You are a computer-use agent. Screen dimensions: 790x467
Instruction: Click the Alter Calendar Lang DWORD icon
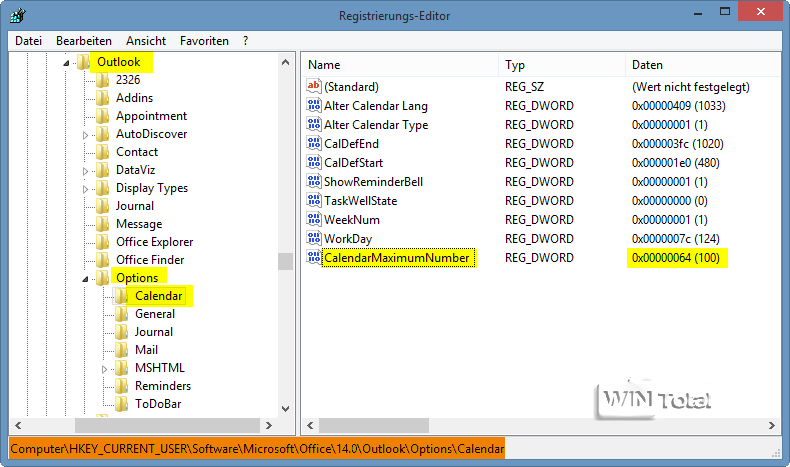click(314, 105)
